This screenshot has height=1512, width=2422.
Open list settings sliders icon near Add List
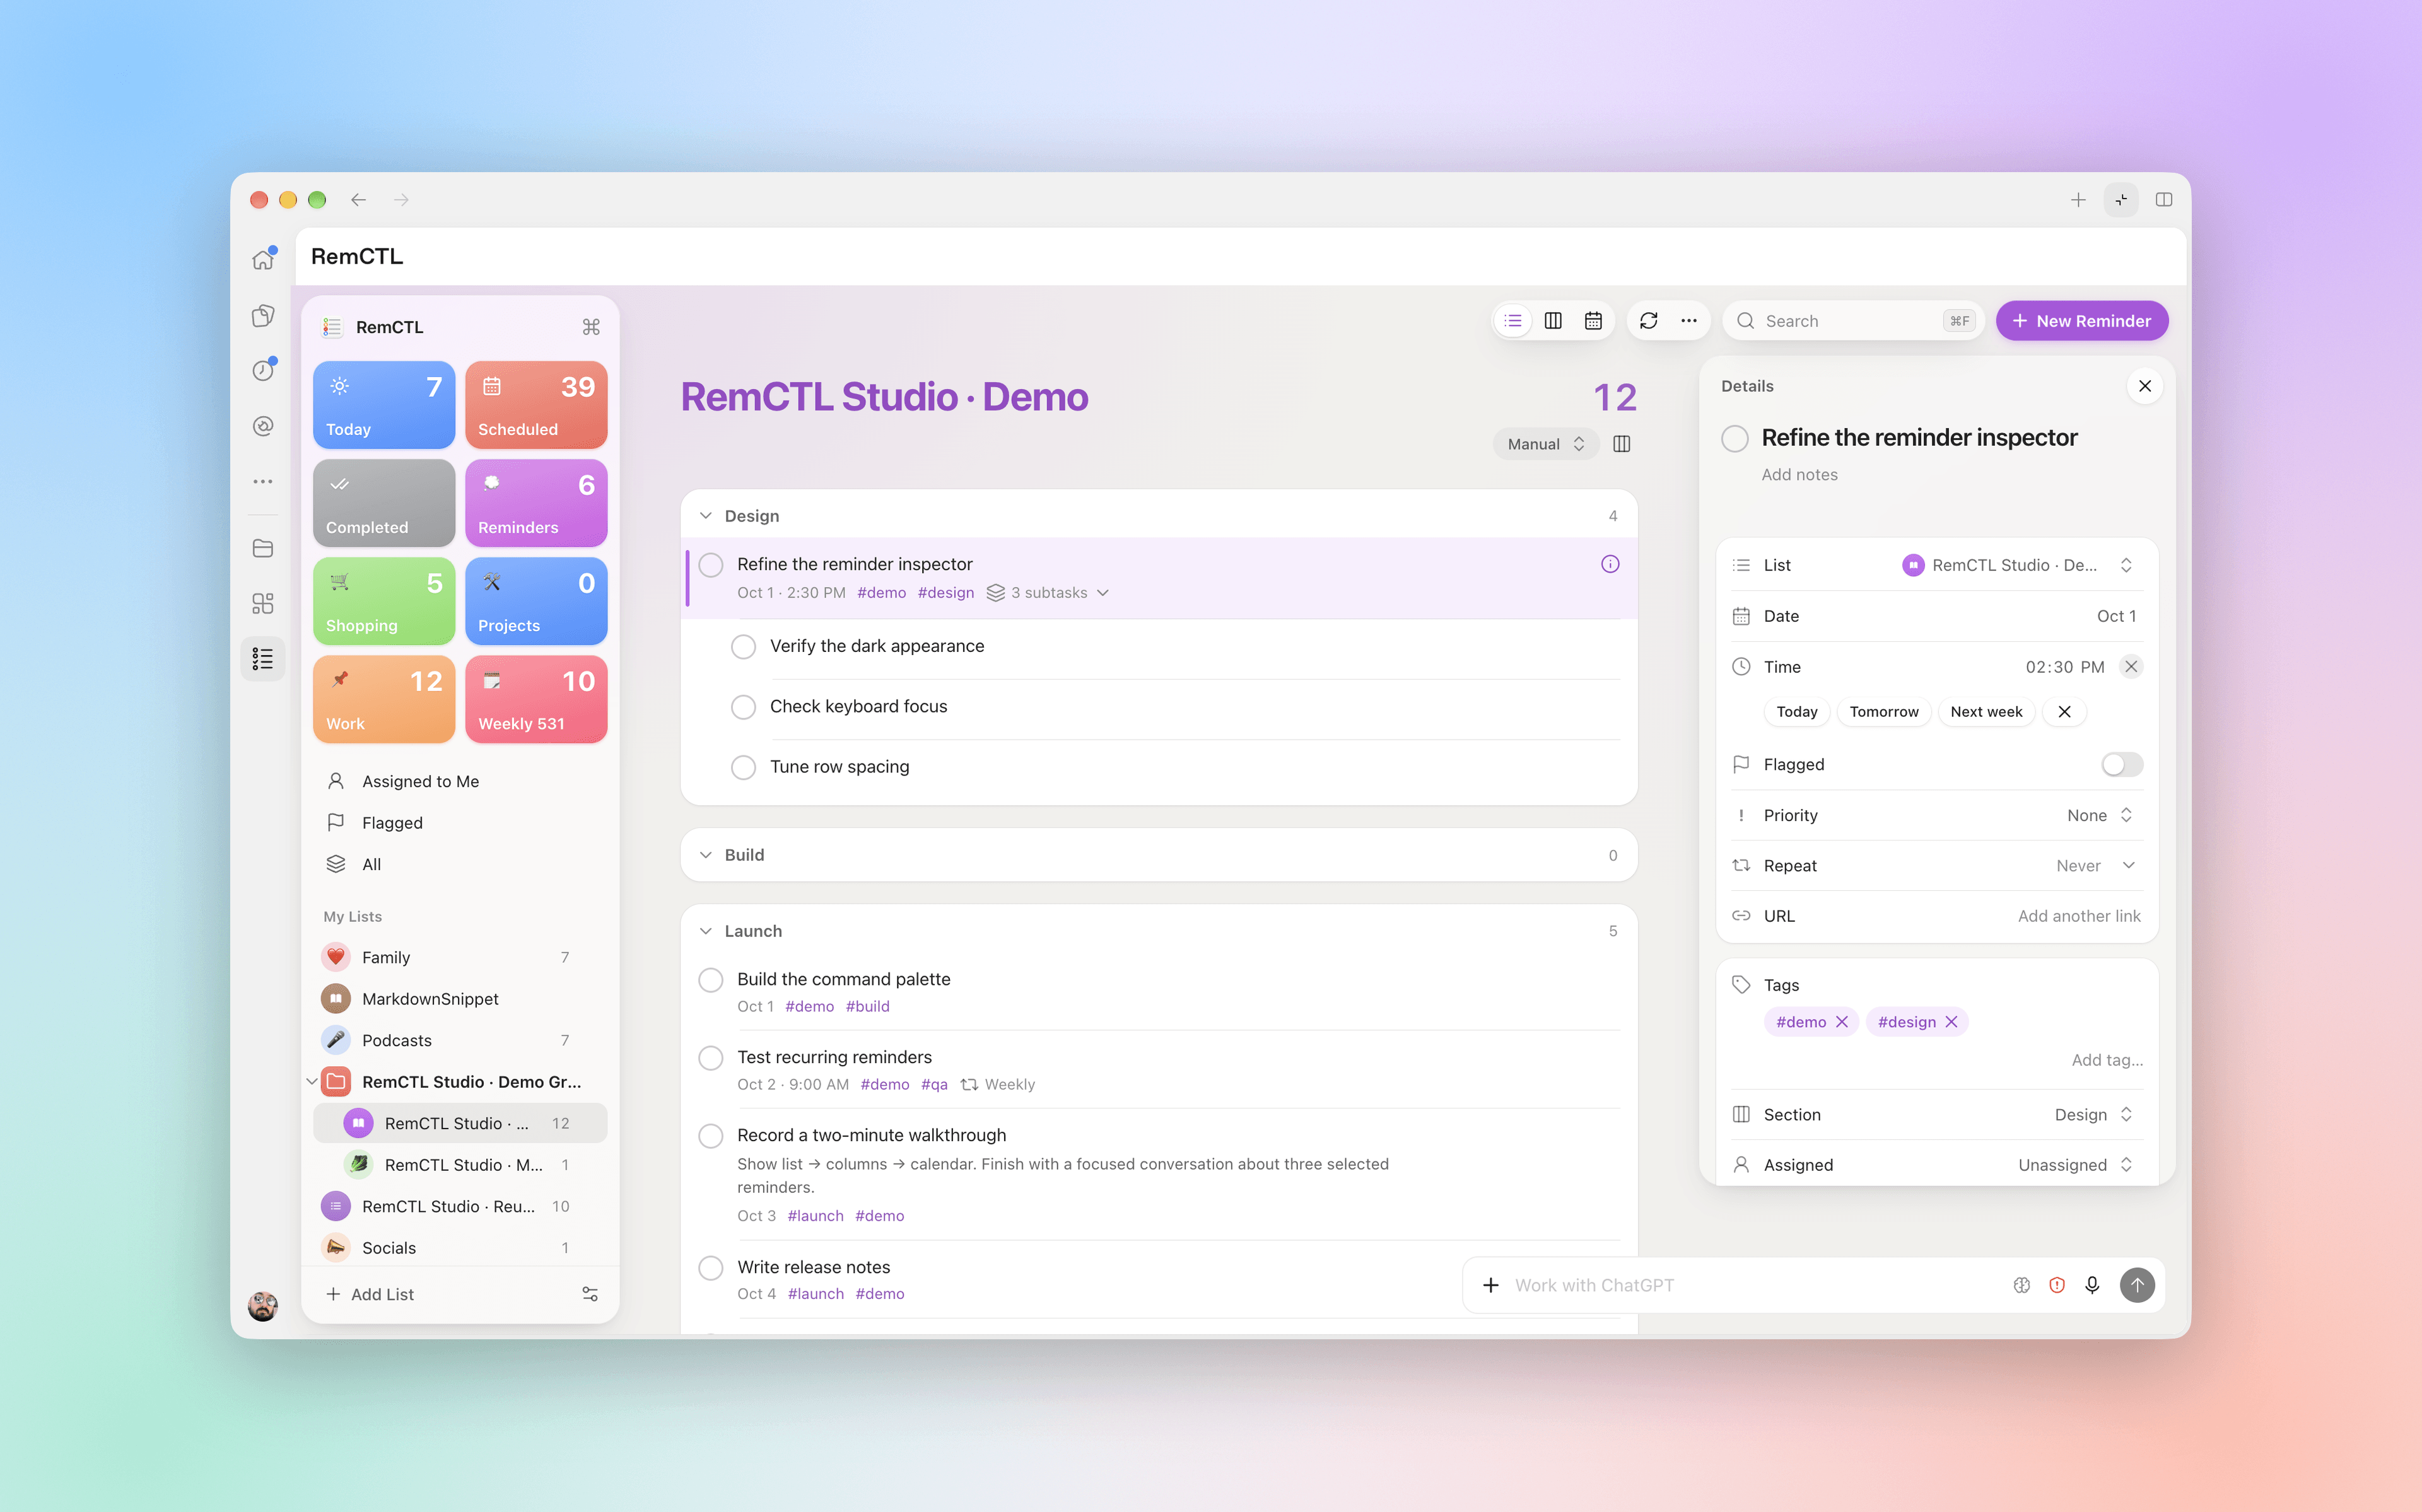(590, 1294)
